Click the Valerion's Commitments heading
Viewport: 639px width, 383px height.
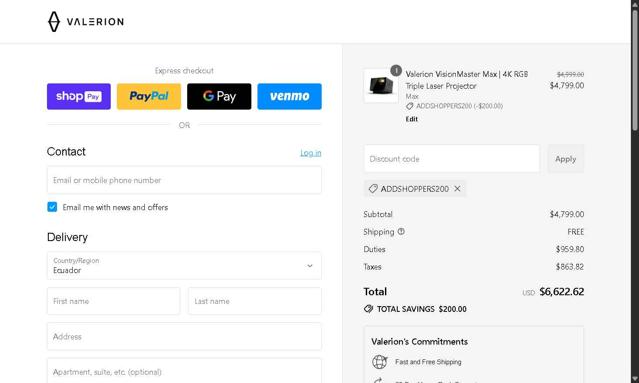click(x=419, y=341)
